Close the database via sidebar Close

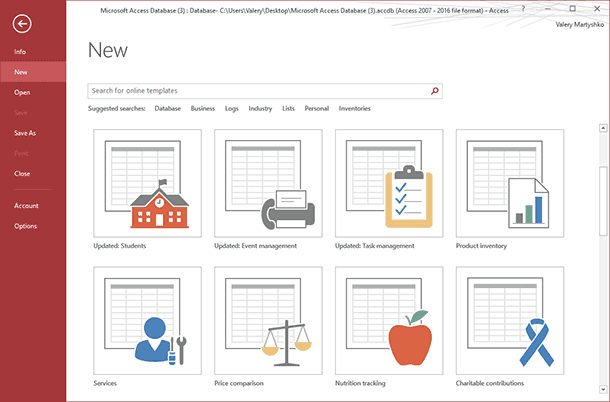(33, 174)
